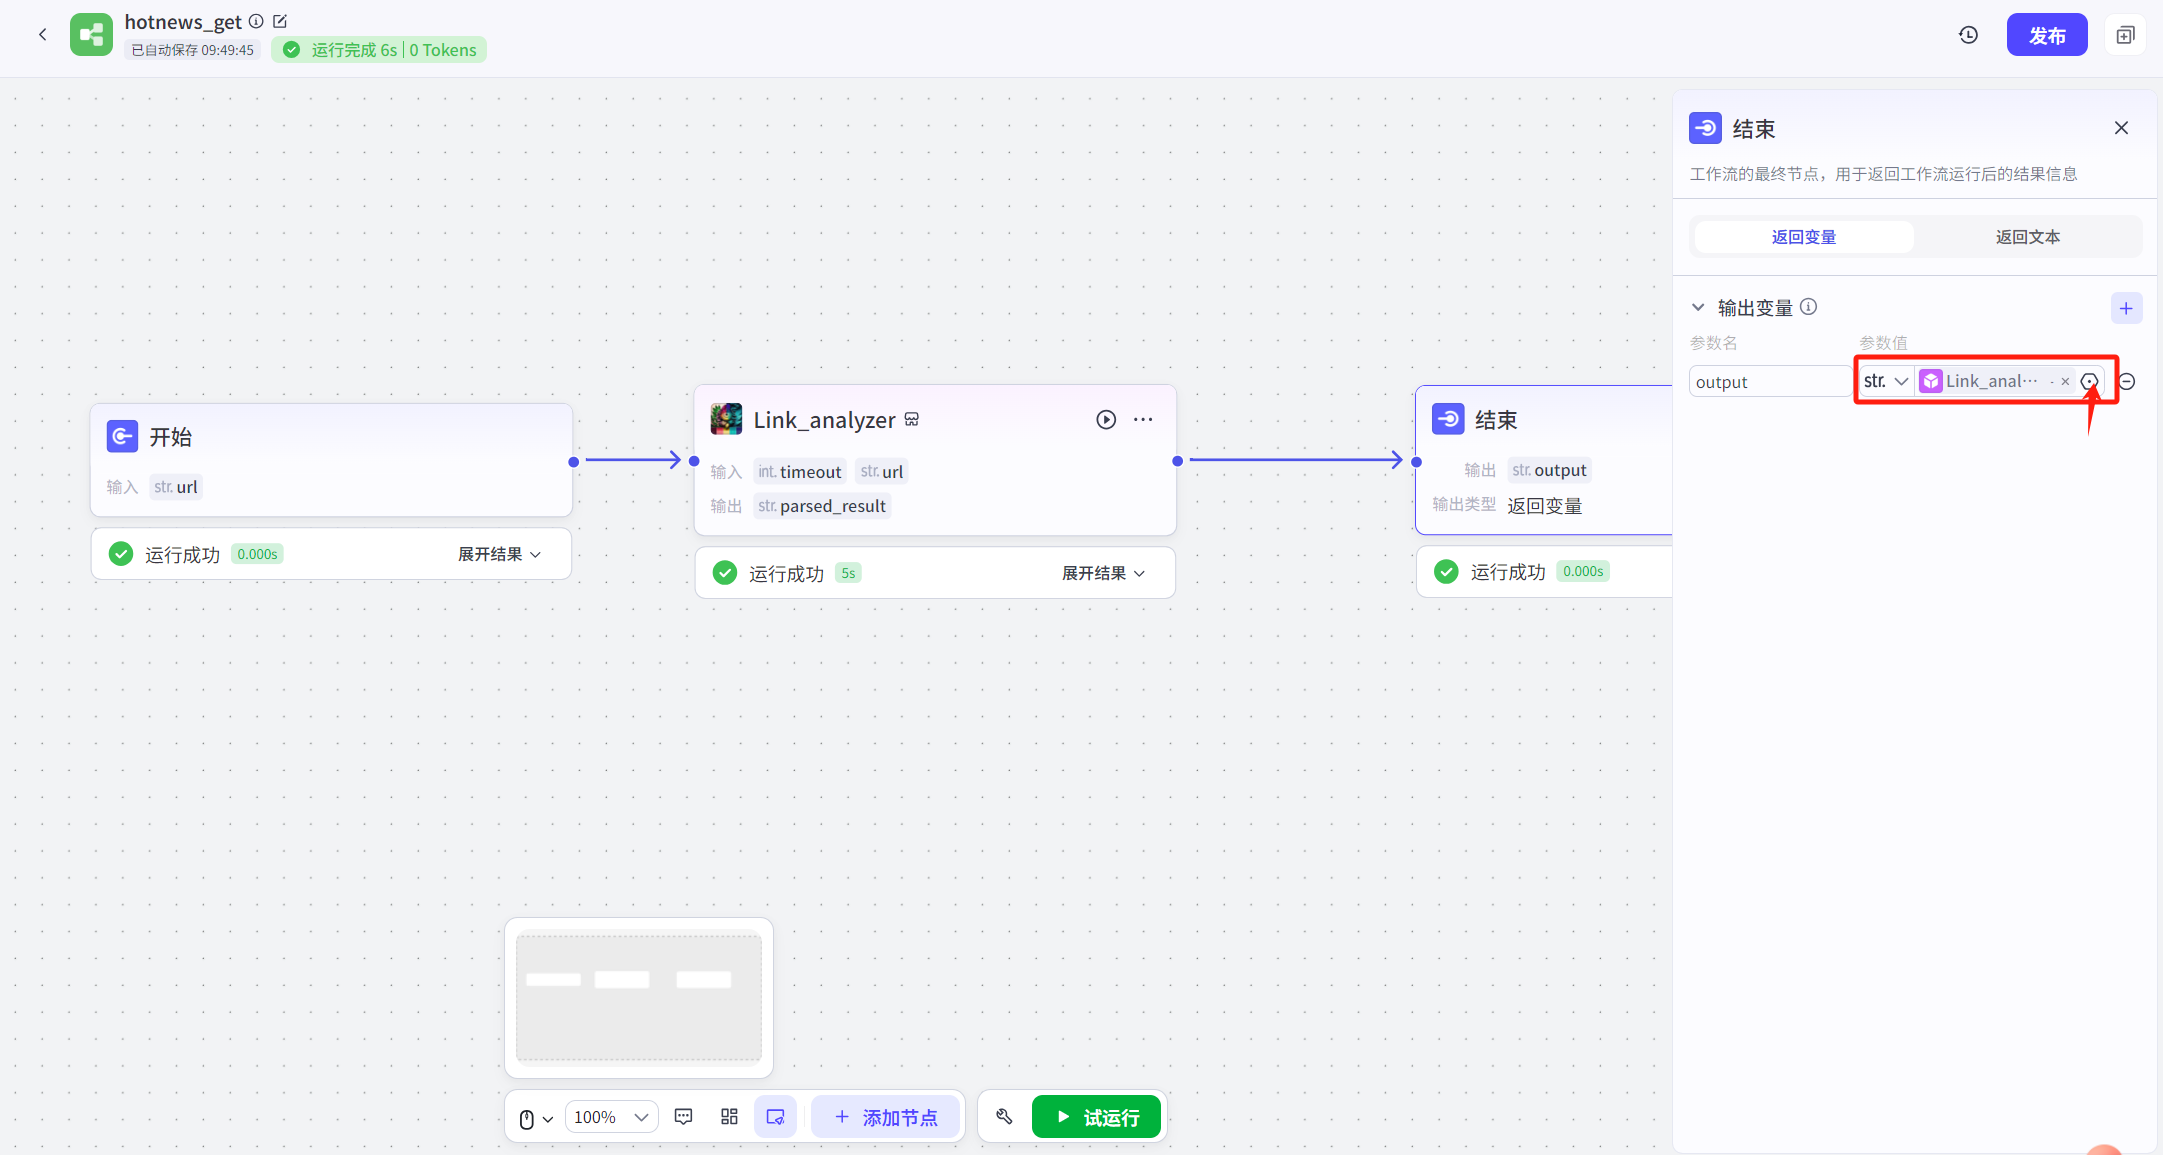This screenshot has height=1155, width=2163.
Task: Click the green 试运行 button
Action: tap(1097, 1116)
